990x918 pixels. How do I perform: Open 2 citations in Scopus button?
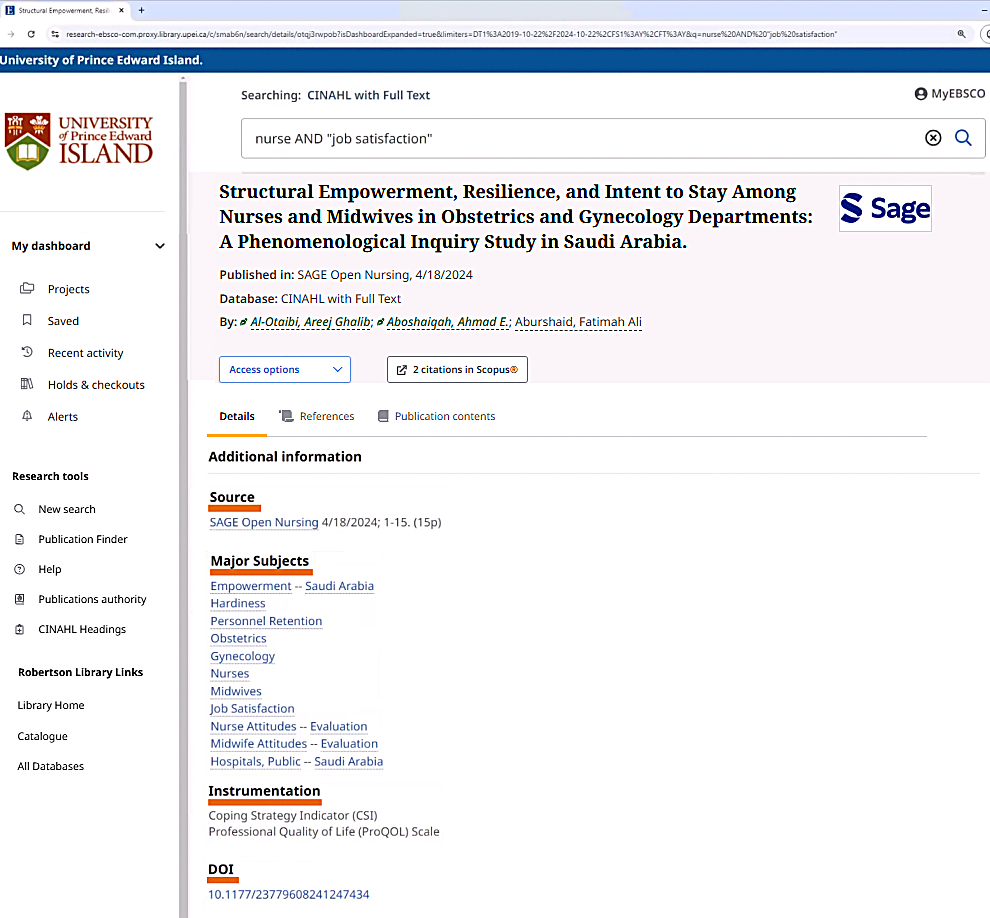click(457, 370)
